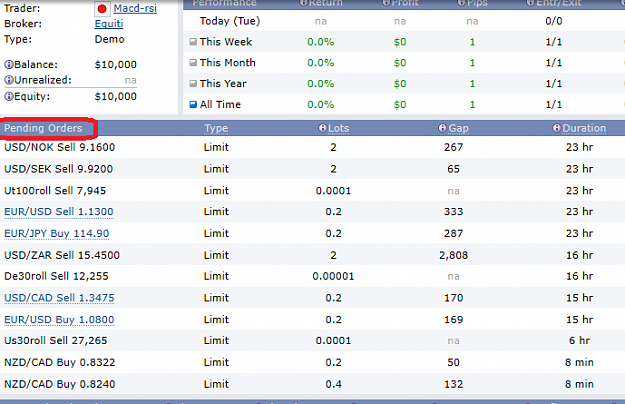Toggle the This Year chart checkbox
This screenshot has width=625, height=404.
(x=193, y=83)
